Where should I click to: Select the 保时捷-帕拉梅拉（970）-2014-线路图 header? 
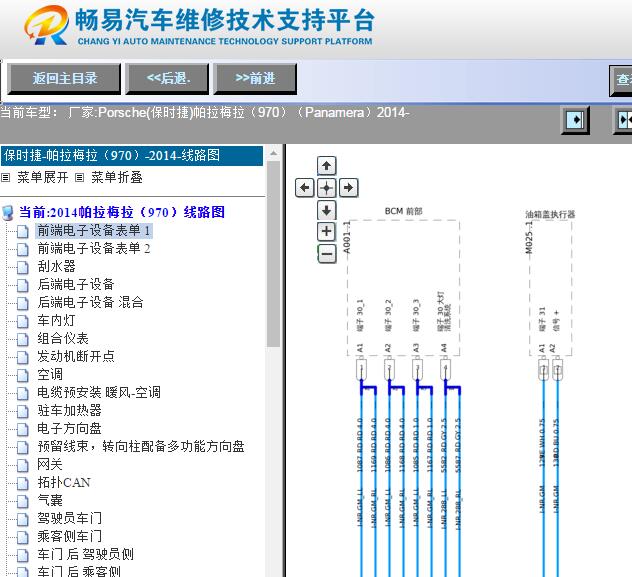click(x=132, y=156)
